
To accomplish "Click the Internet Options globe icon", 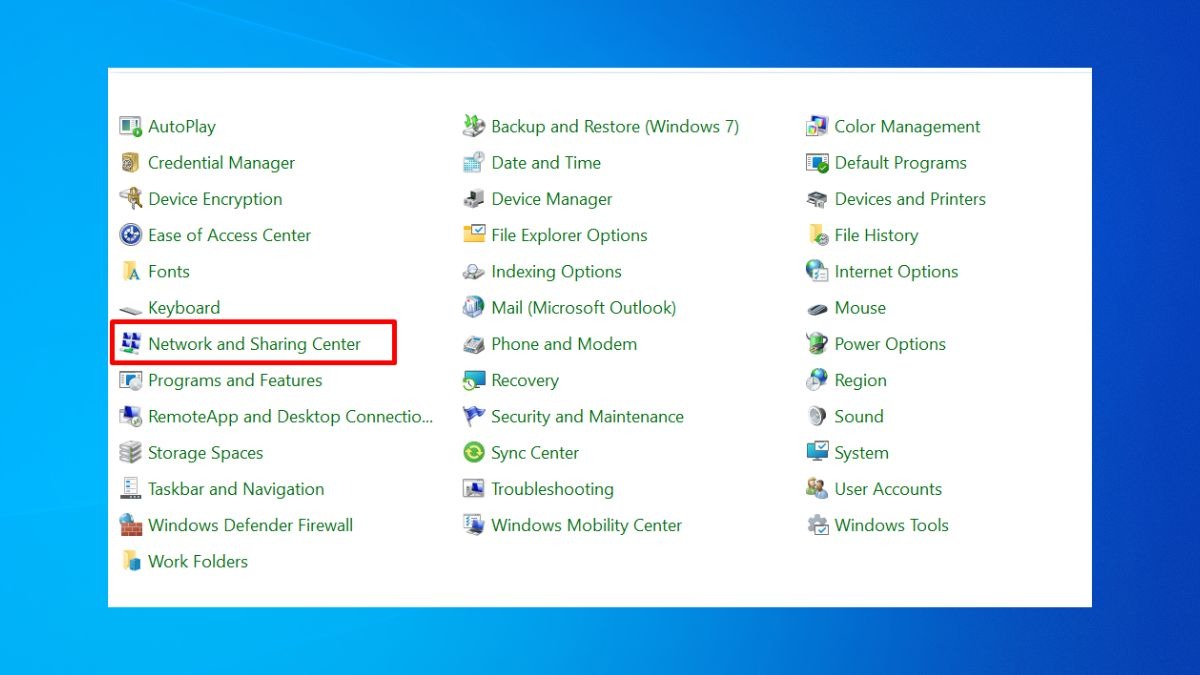I will (x=818, y=271).
